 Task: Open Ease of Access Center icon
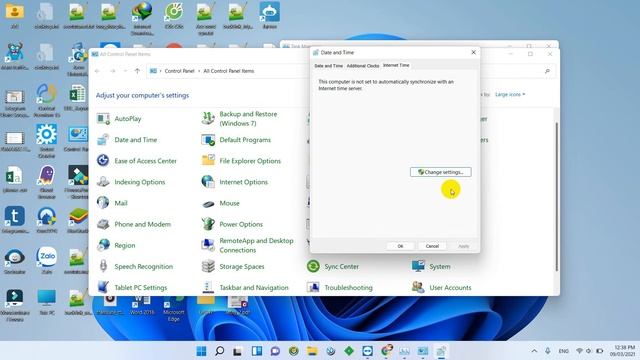pyautogui.click(x=103, y=161)
